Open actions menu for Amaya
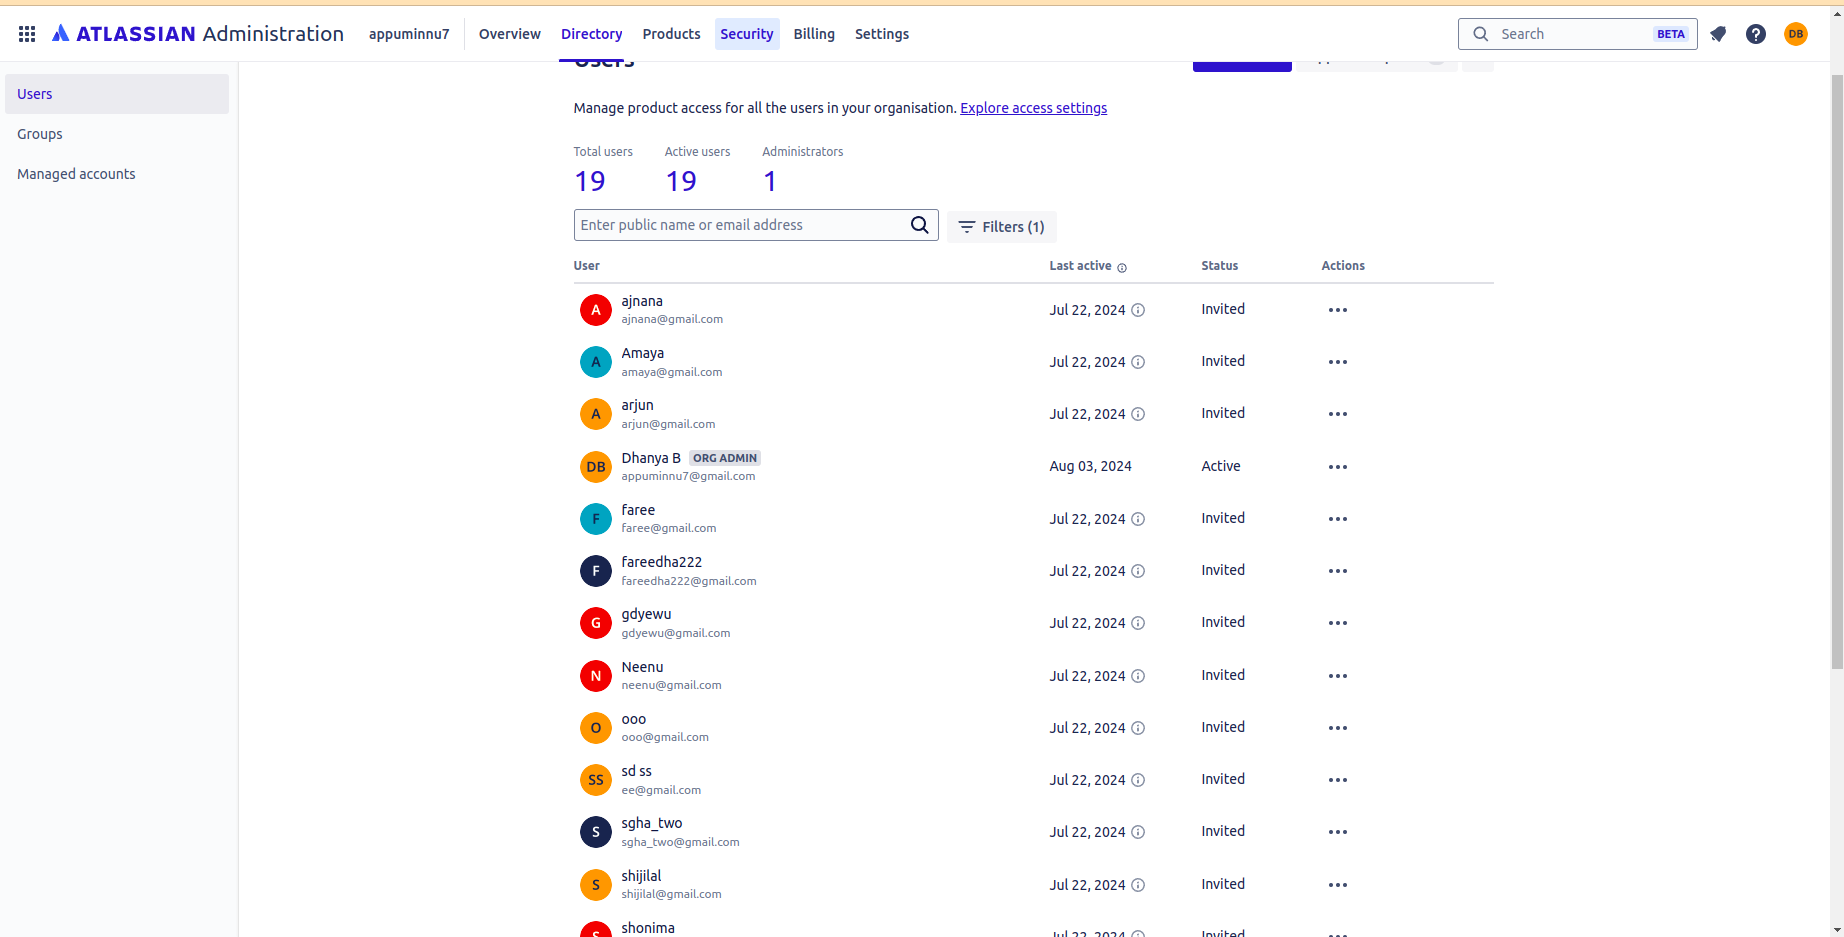 coord(1337,362)
